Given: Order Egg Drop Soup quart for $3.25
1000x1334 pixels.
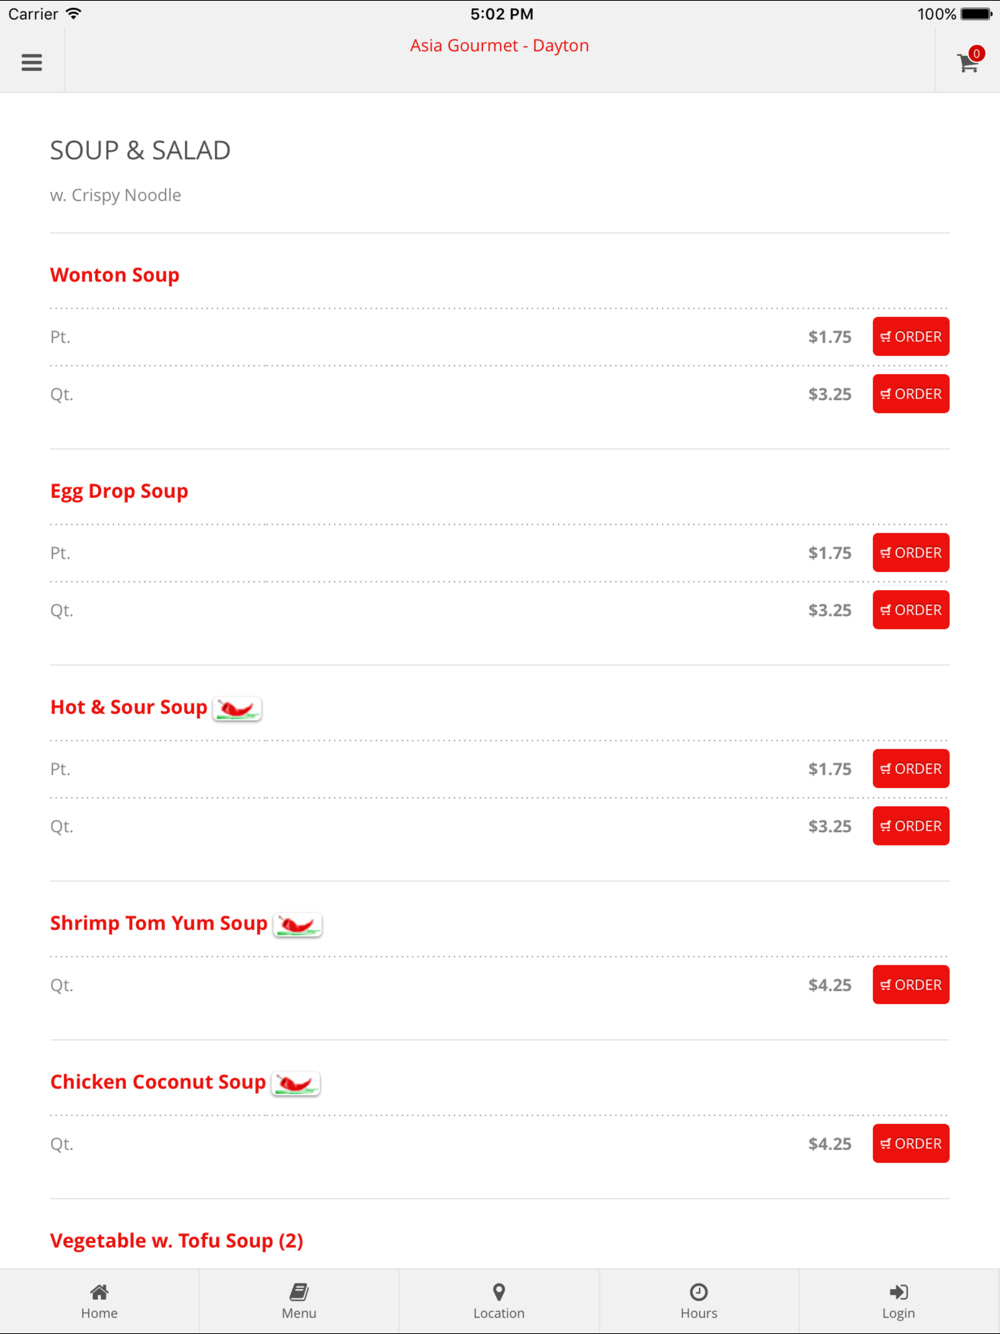Looking at the screenshot, I should click(911, 610).
